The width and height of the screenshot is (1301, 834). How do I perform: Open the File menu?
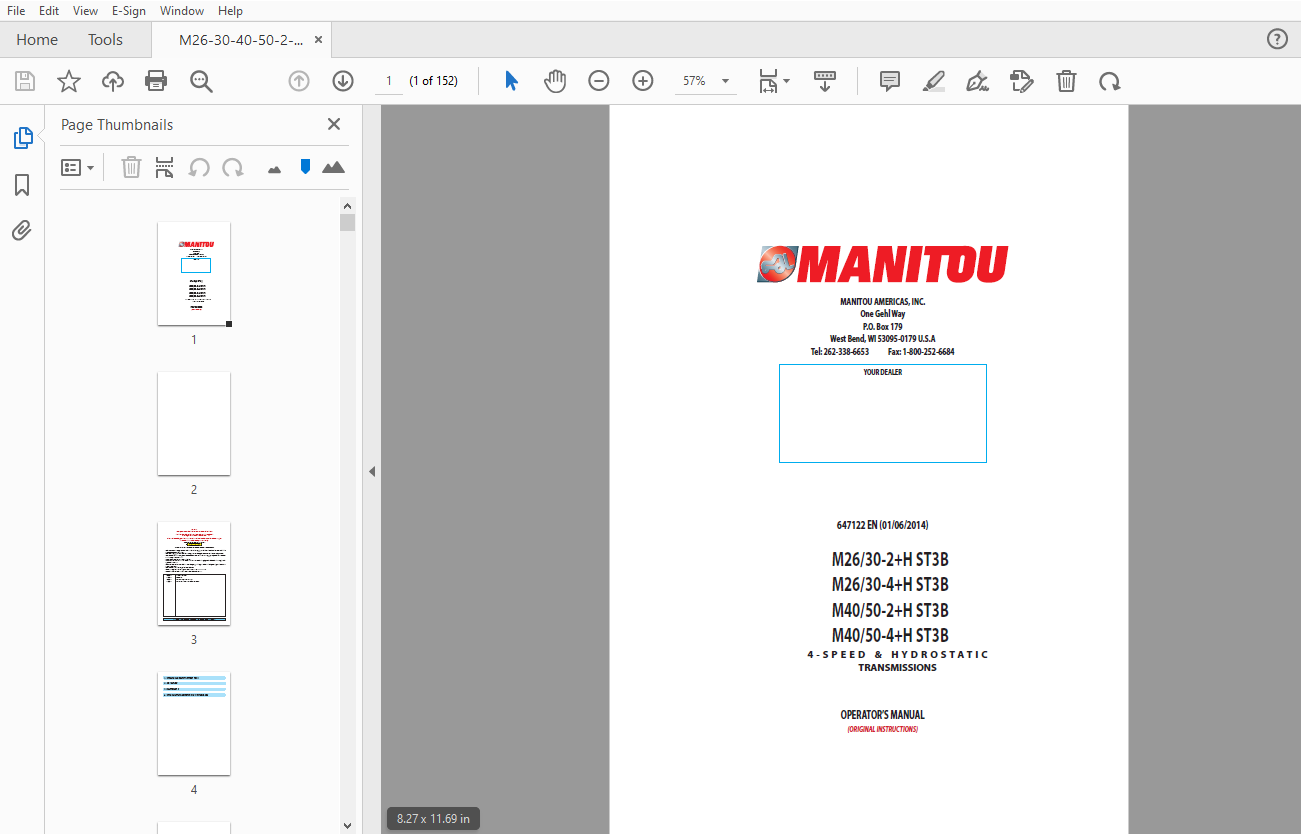[16, 10]
